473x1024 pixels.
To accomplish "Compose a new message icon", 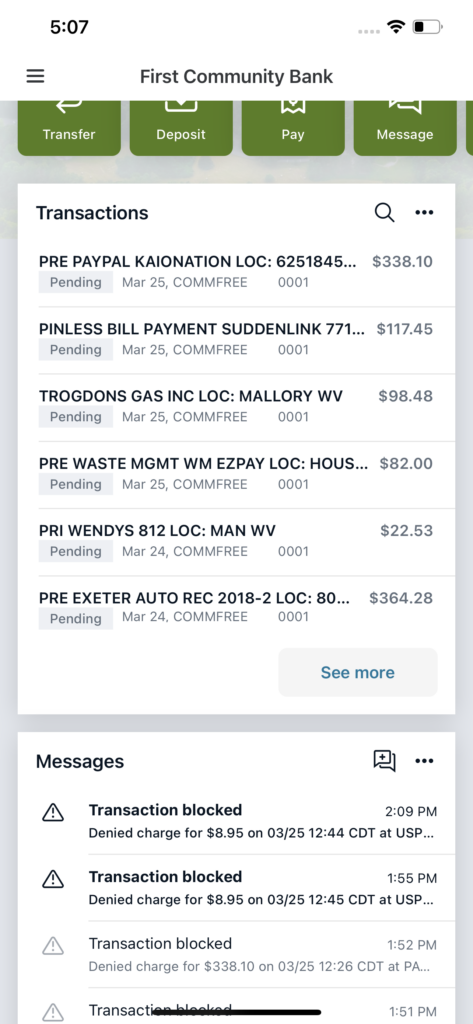I will tap(385, 761).
